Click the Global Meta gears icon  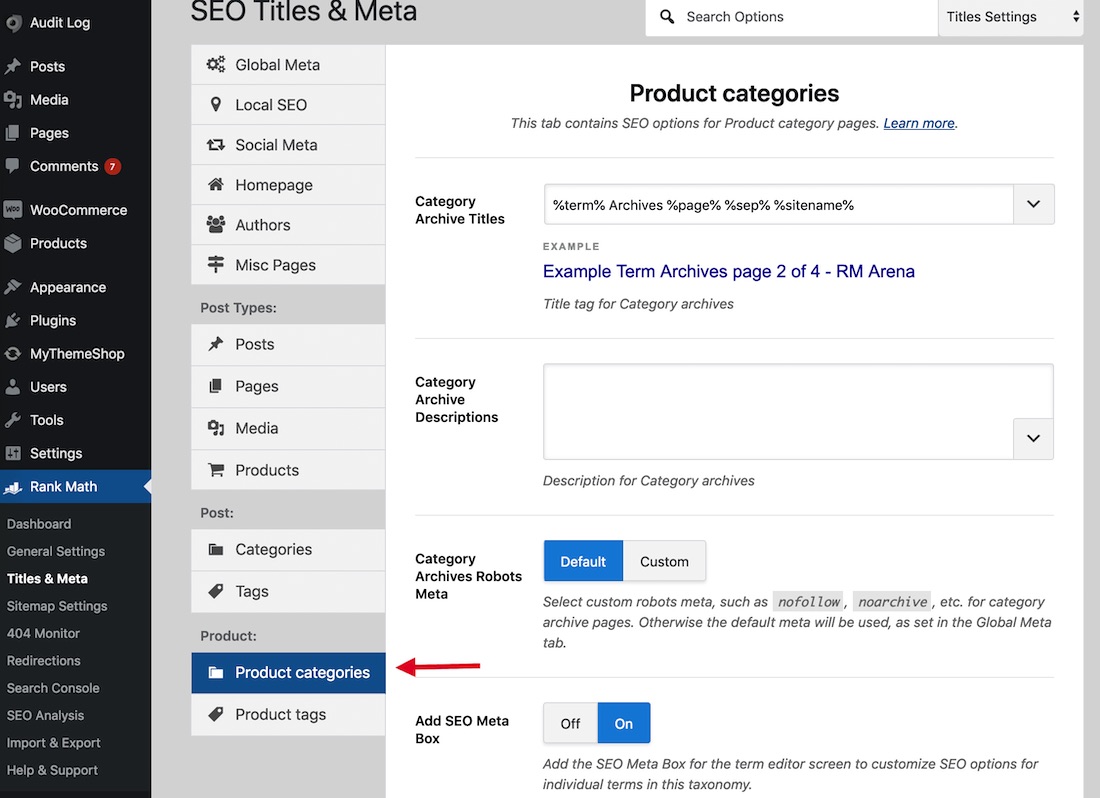[x=216, y=65]
